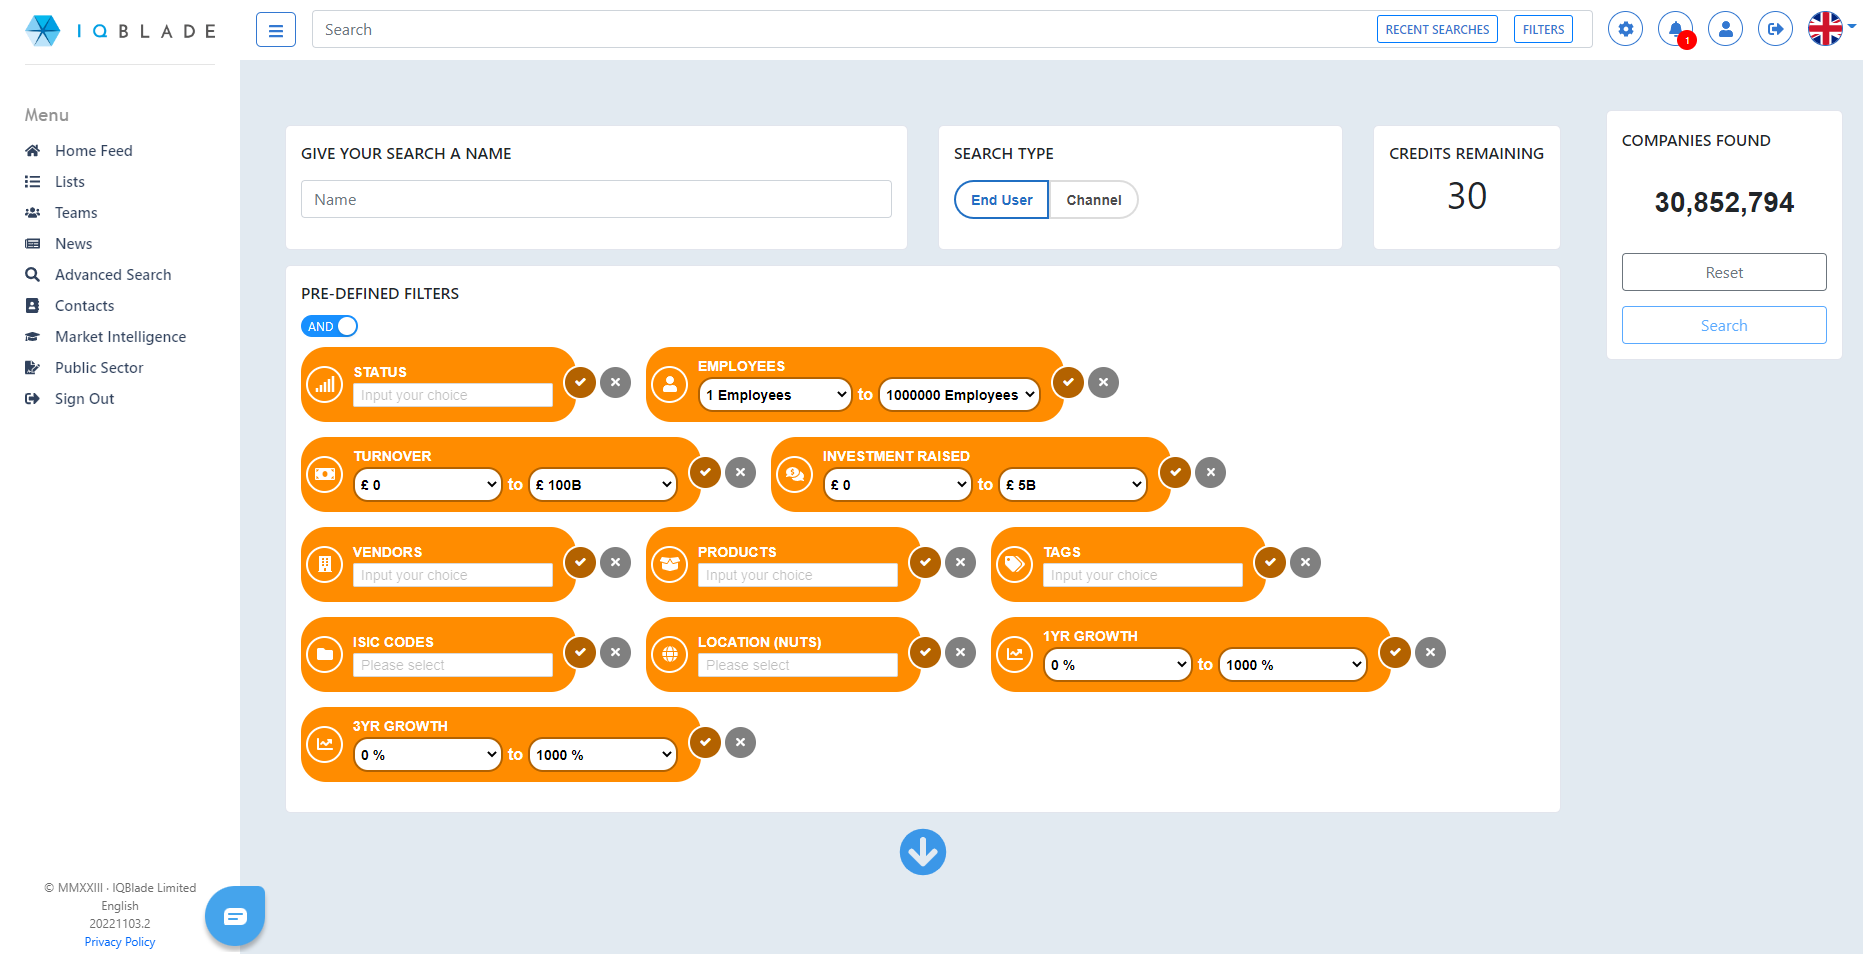Open Contacts from sidebar menu

84,306
